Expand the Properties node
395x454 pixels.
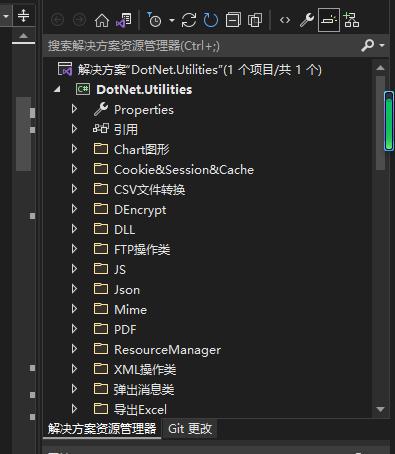click(74, 109)
